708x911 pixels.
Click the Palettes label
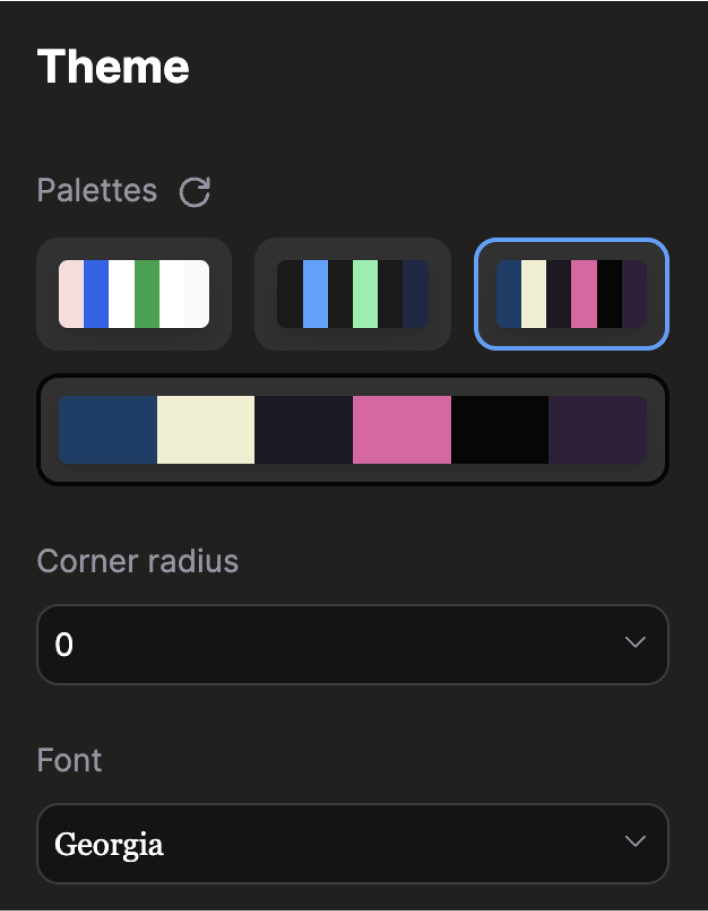point(97,190)
